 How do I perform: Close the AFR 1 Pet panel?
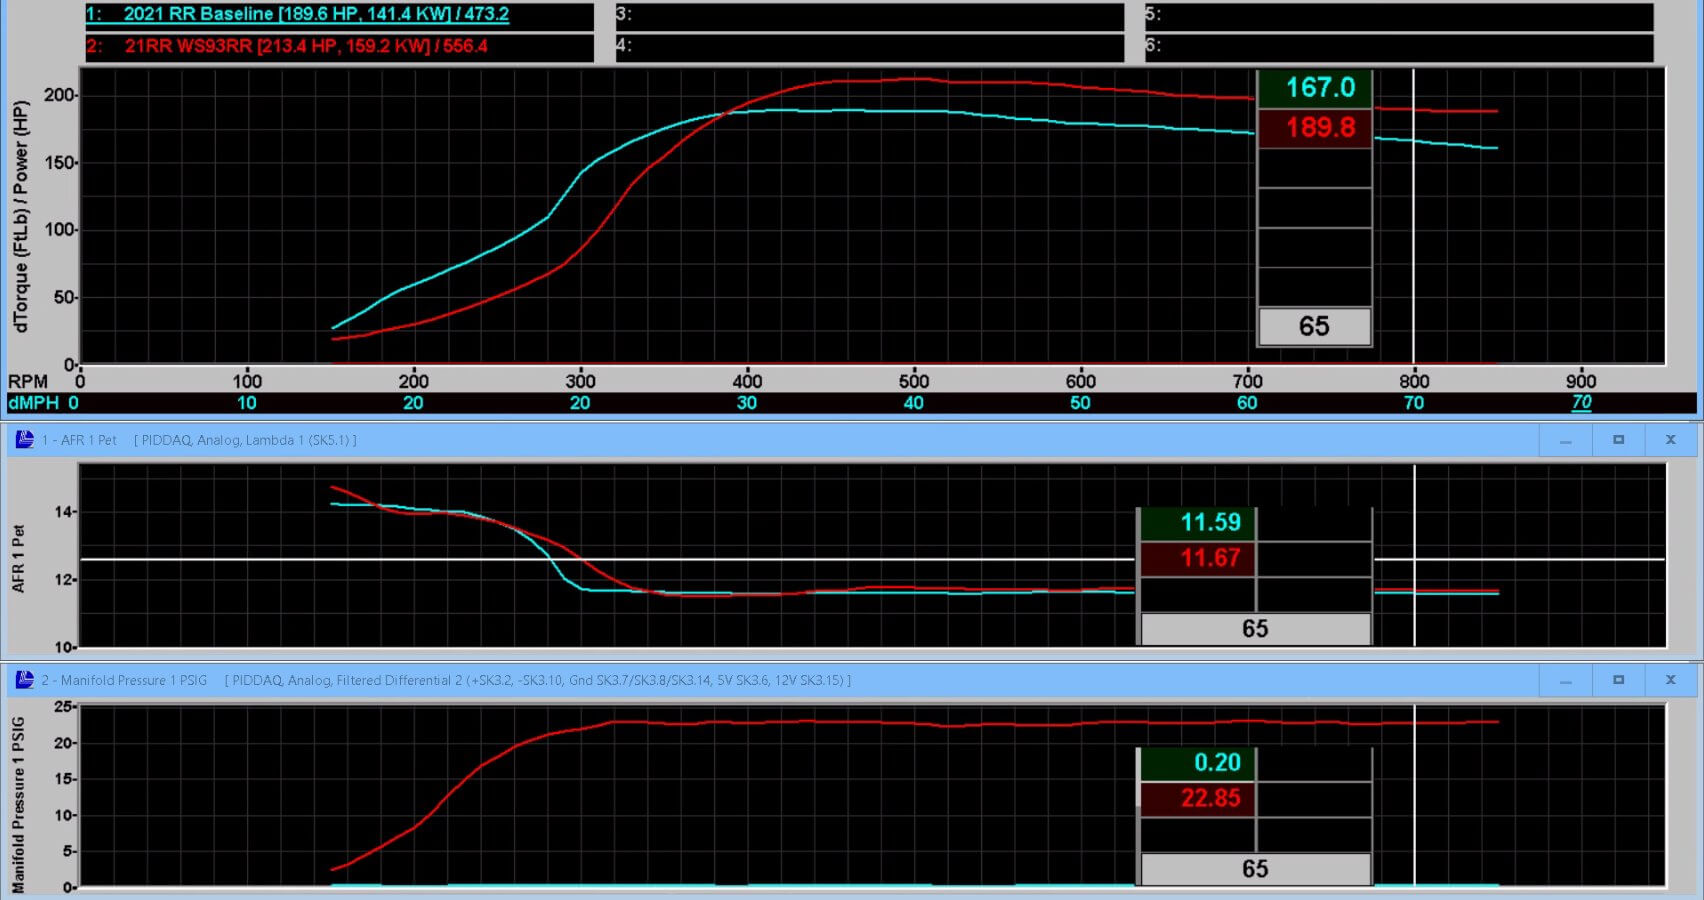[1670, 440]
